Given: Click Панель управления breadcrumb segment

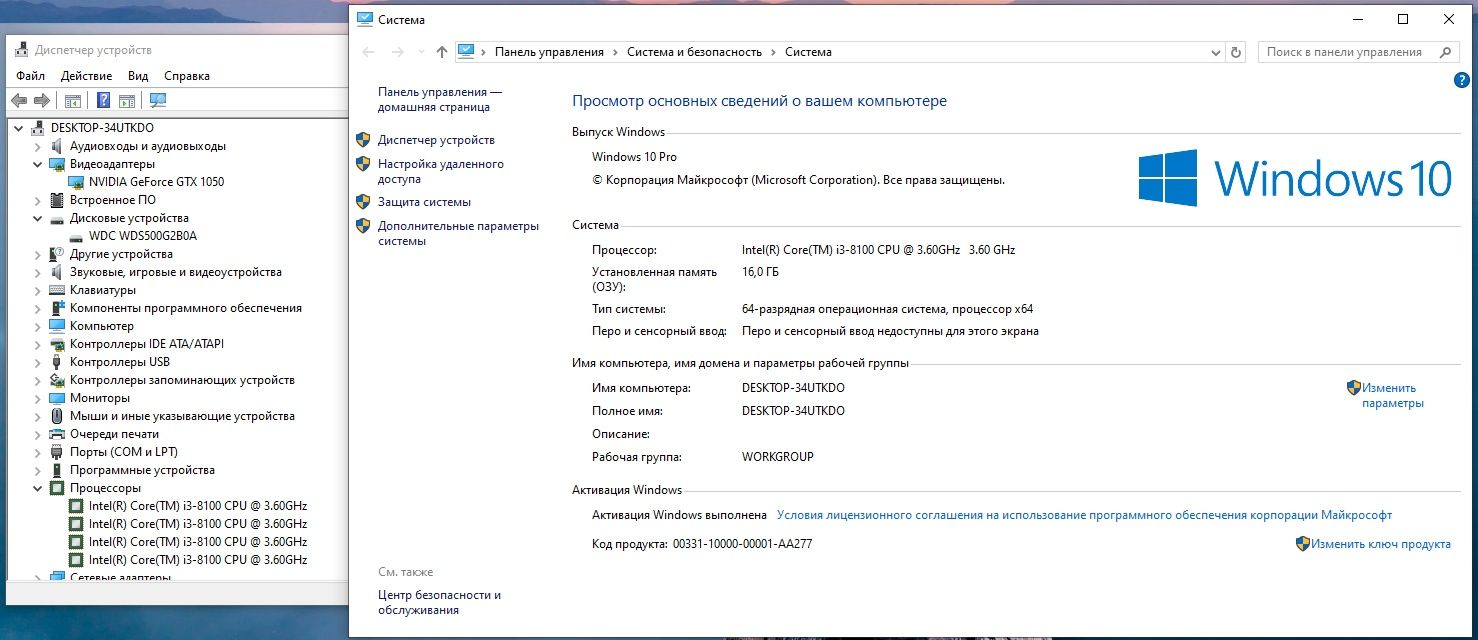Looking at the screenshot, I should click(549, 52).
